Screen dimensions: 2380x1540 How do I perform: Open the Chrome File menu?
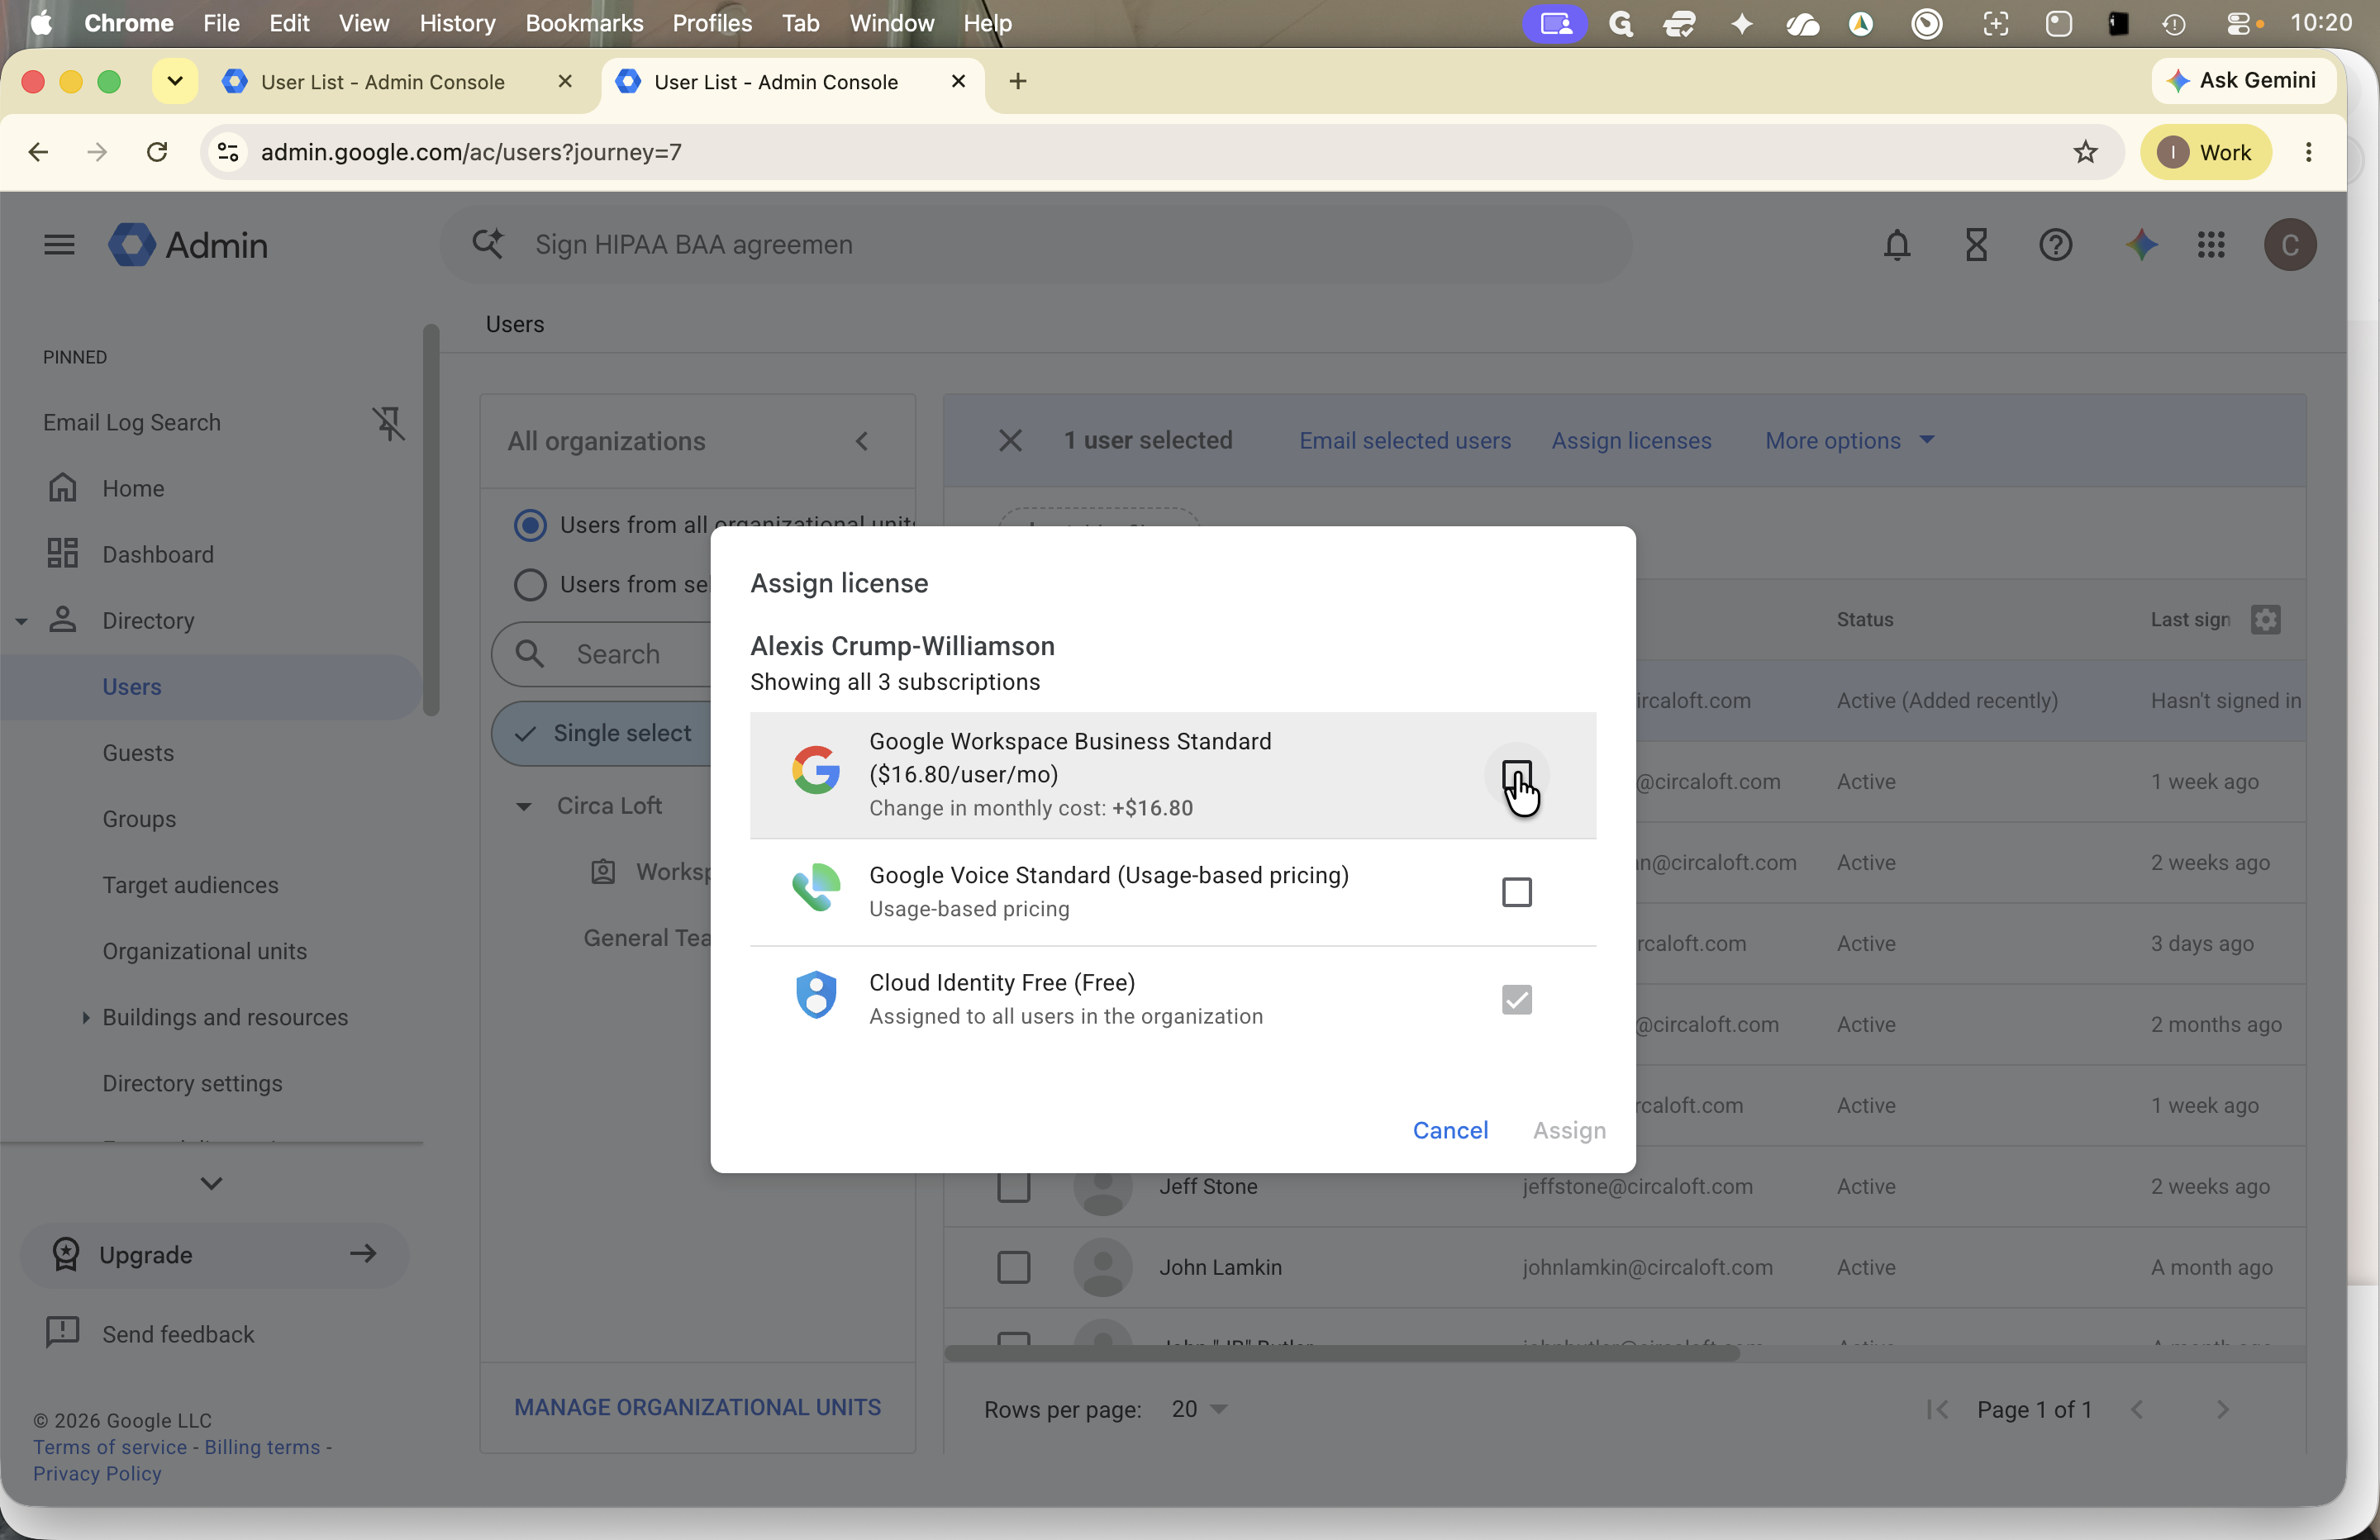[221, 23]
